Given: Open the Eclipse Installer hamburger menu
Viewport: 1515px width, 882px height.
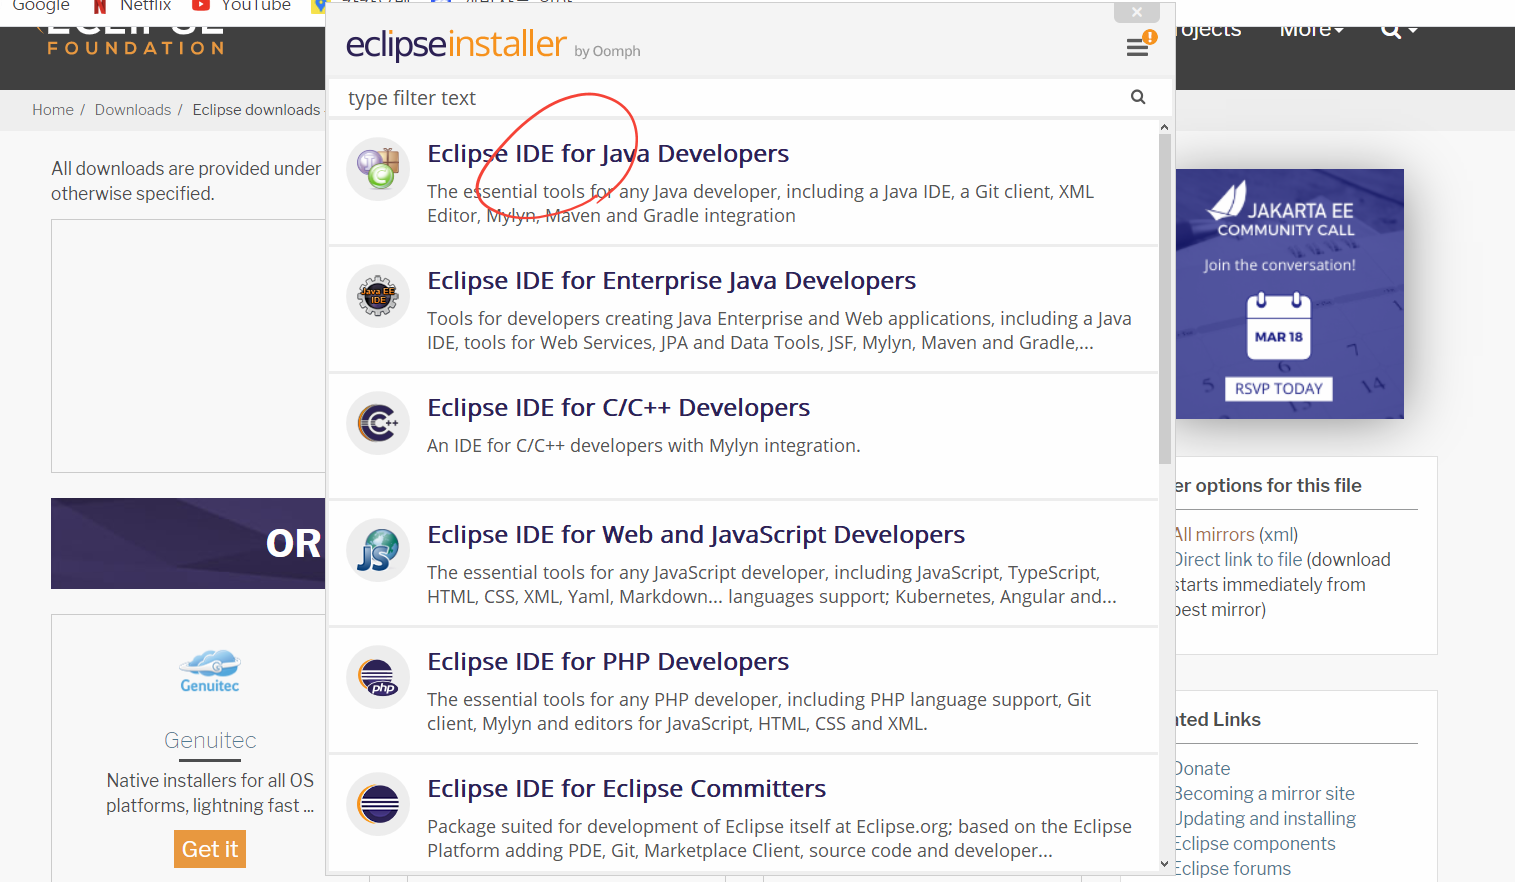Looking at the screenshot, I should 1137,47.
